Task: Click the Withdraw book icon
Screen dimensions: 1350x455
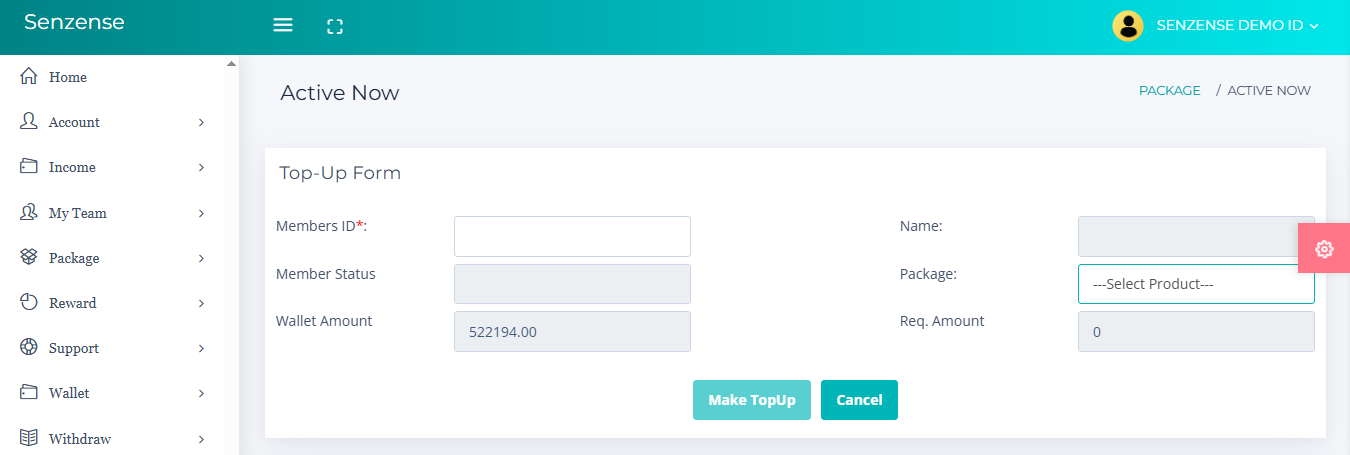Action: click(x=29, y=438)
